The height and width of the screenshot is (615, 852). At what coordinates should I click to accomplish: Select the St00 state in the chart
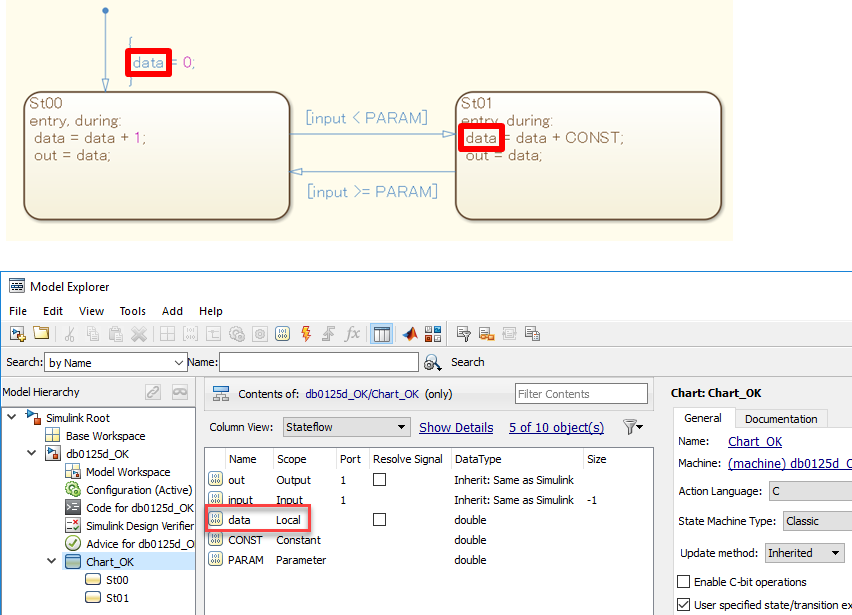click(x=156, y=156)
